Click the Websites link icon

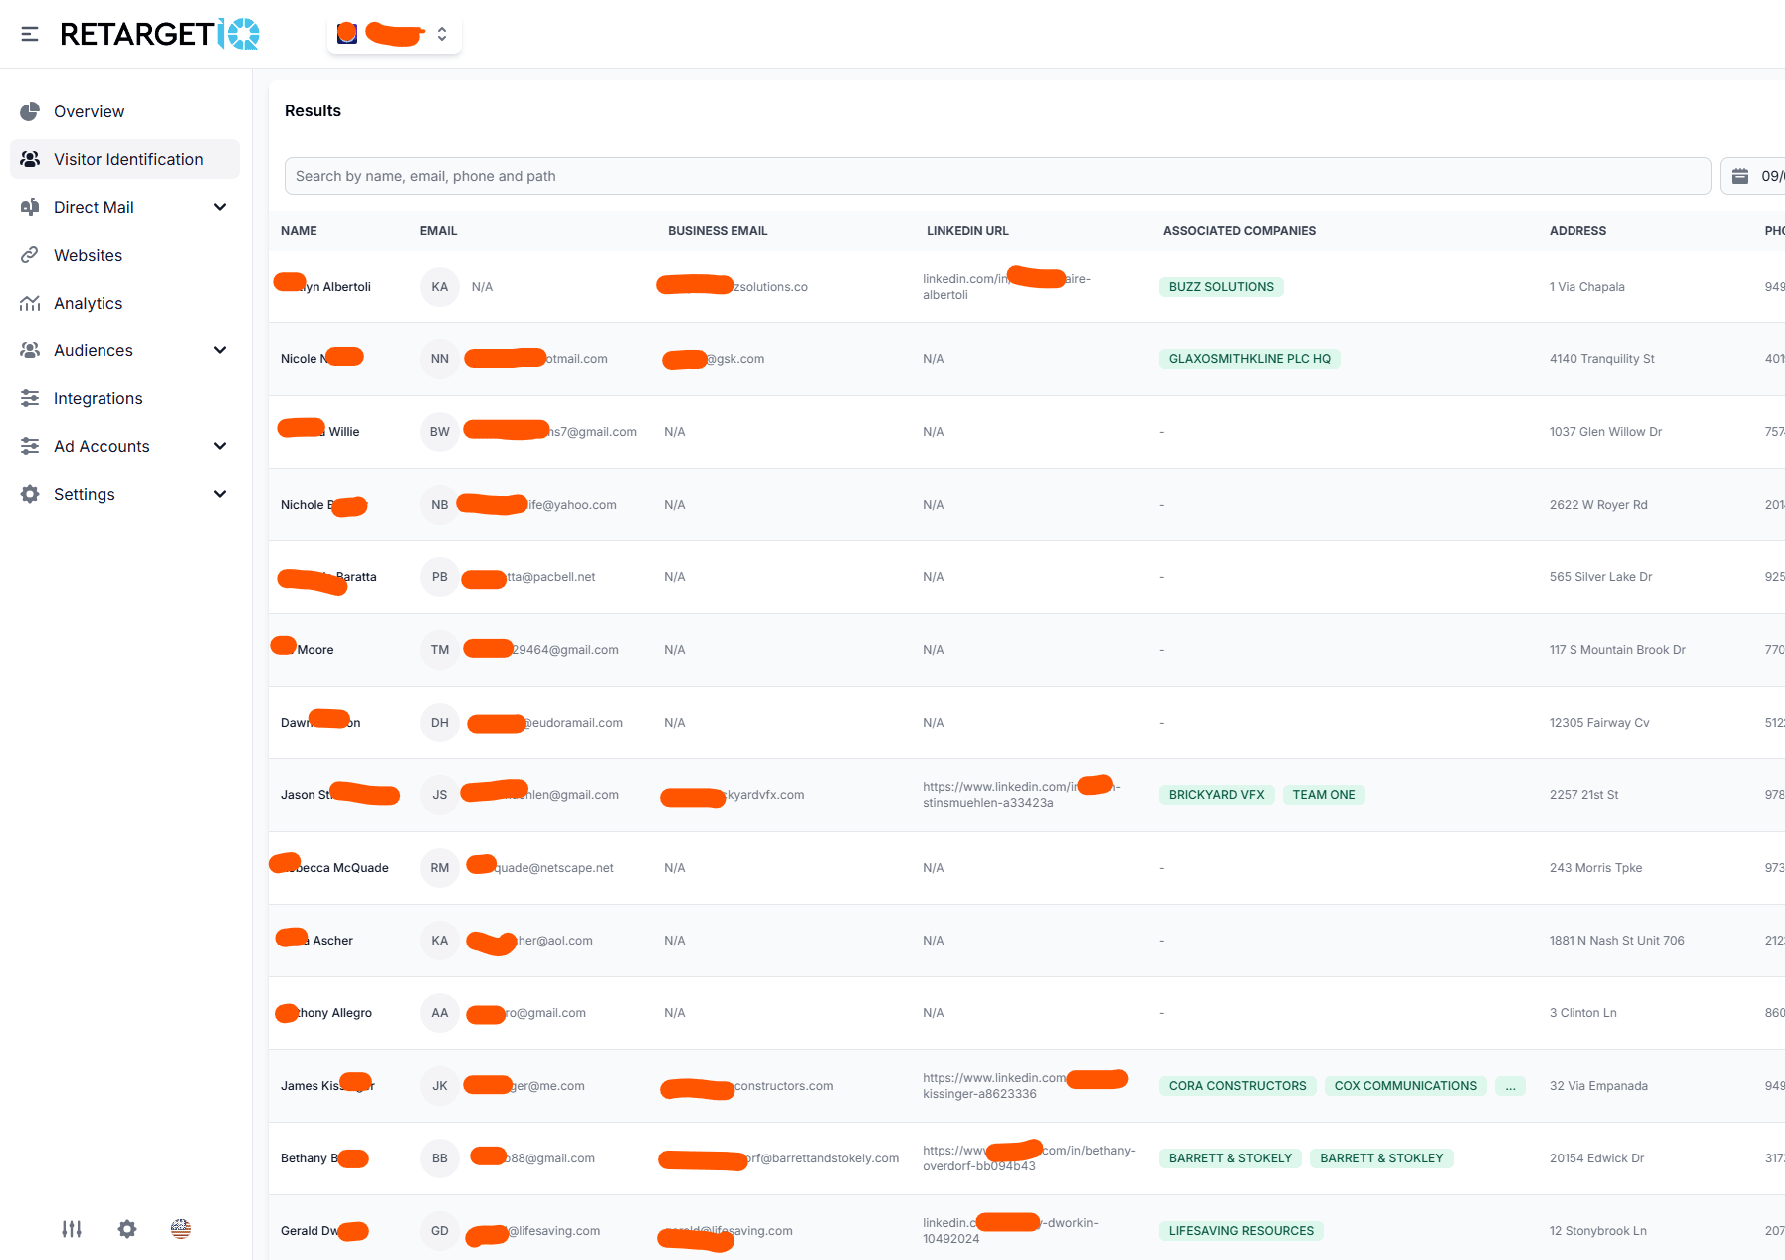[x=30, y=255]
